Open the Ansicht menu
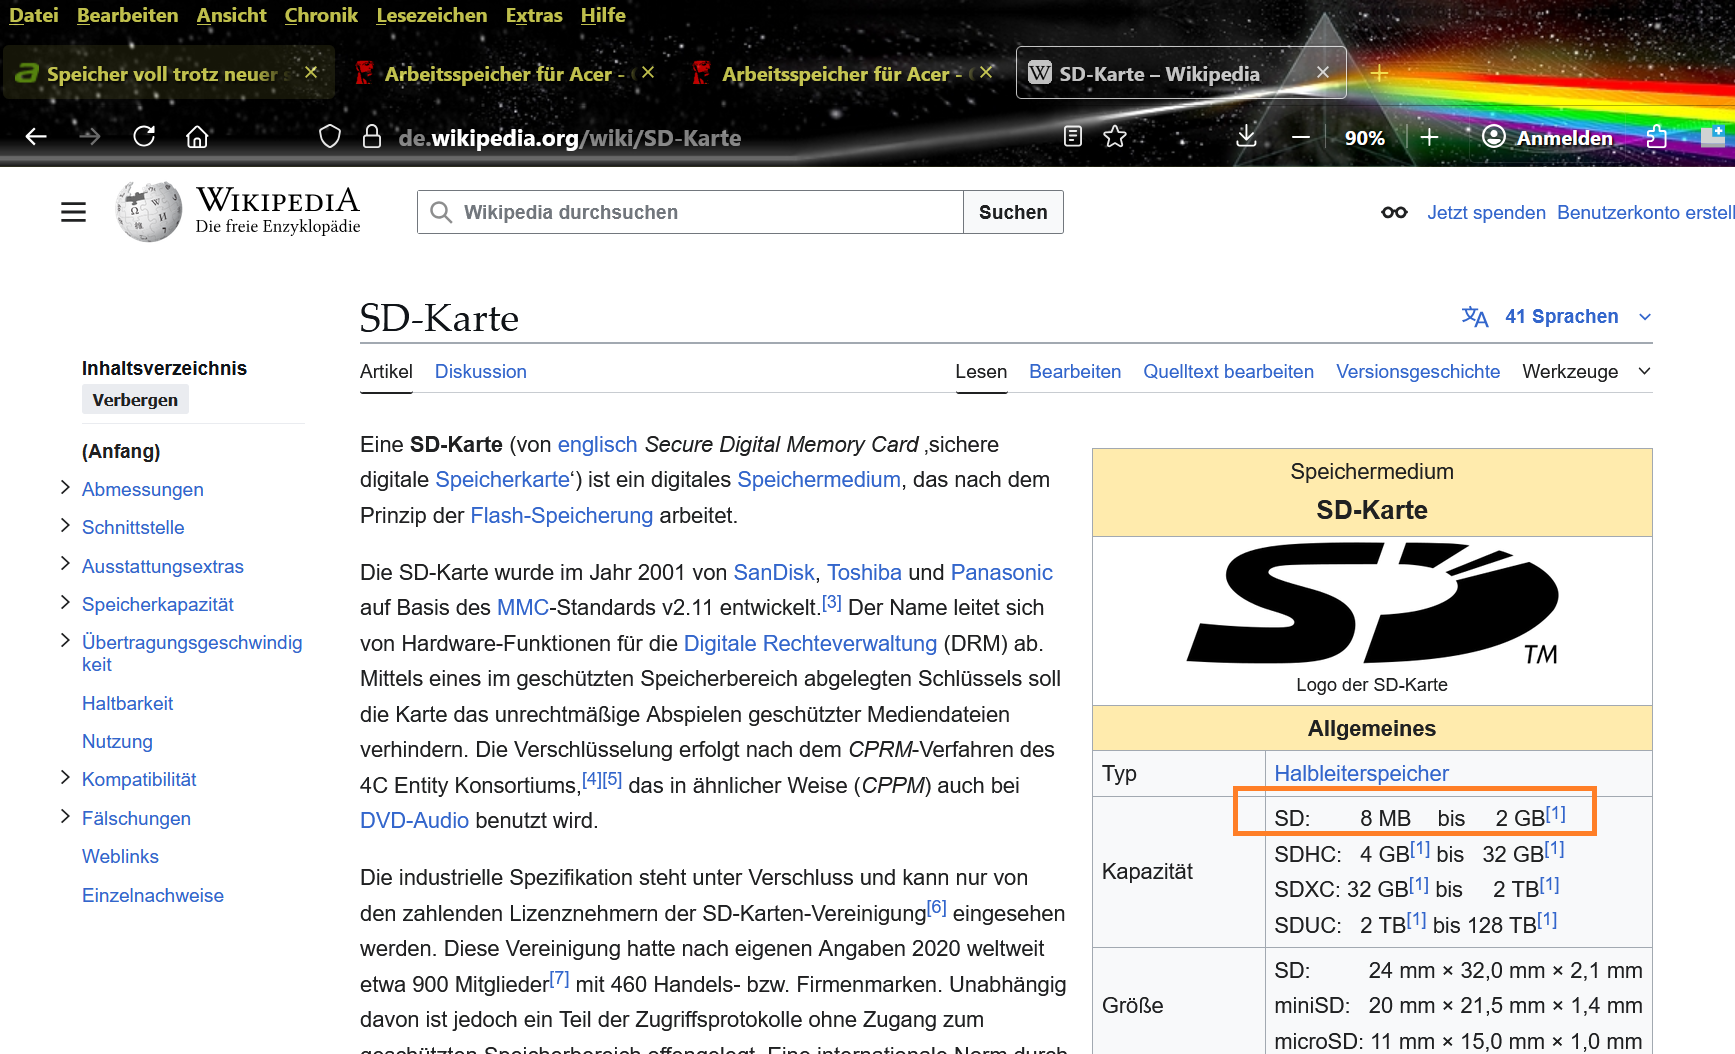 [x=231, y=15]
